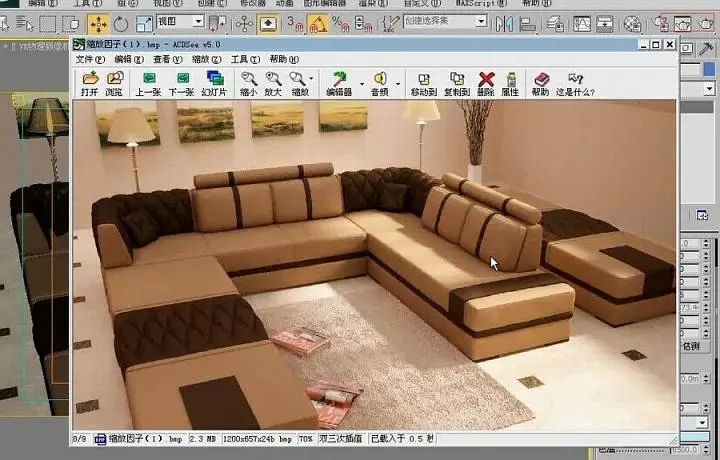This screenshot has height=460, width=720.
Task: Open Render Setup teapot icon
Action: [x=660, y=23]
